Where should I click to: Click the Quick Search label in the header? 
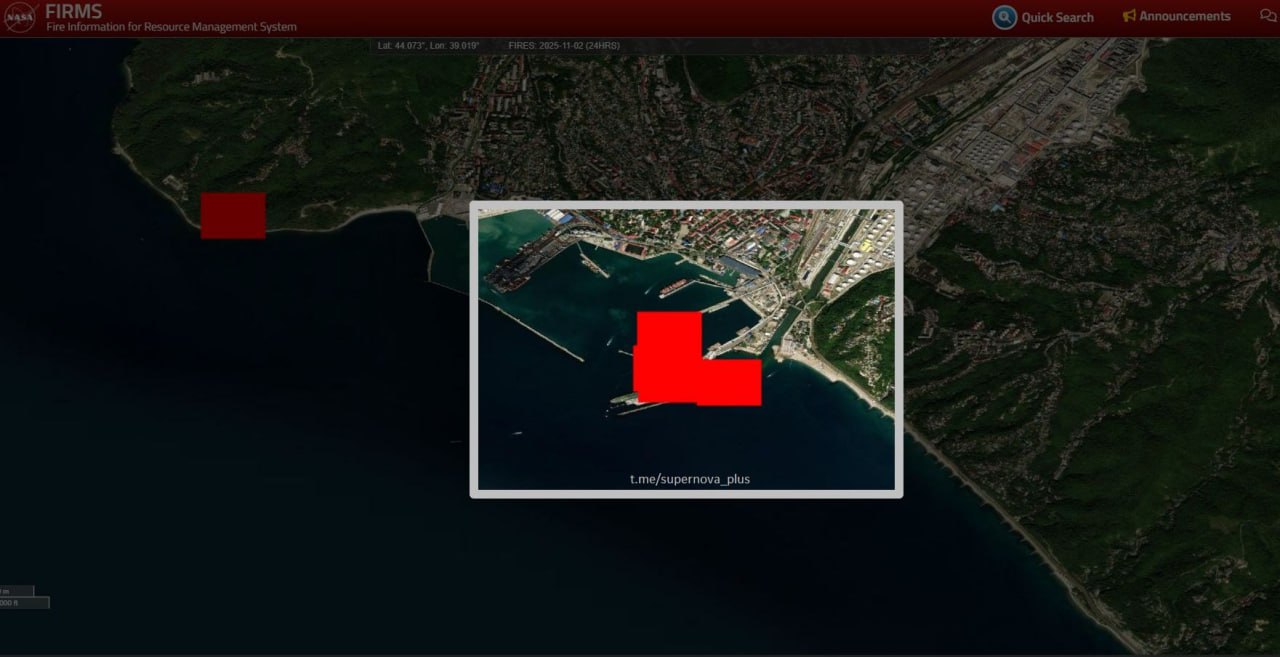1057,17
